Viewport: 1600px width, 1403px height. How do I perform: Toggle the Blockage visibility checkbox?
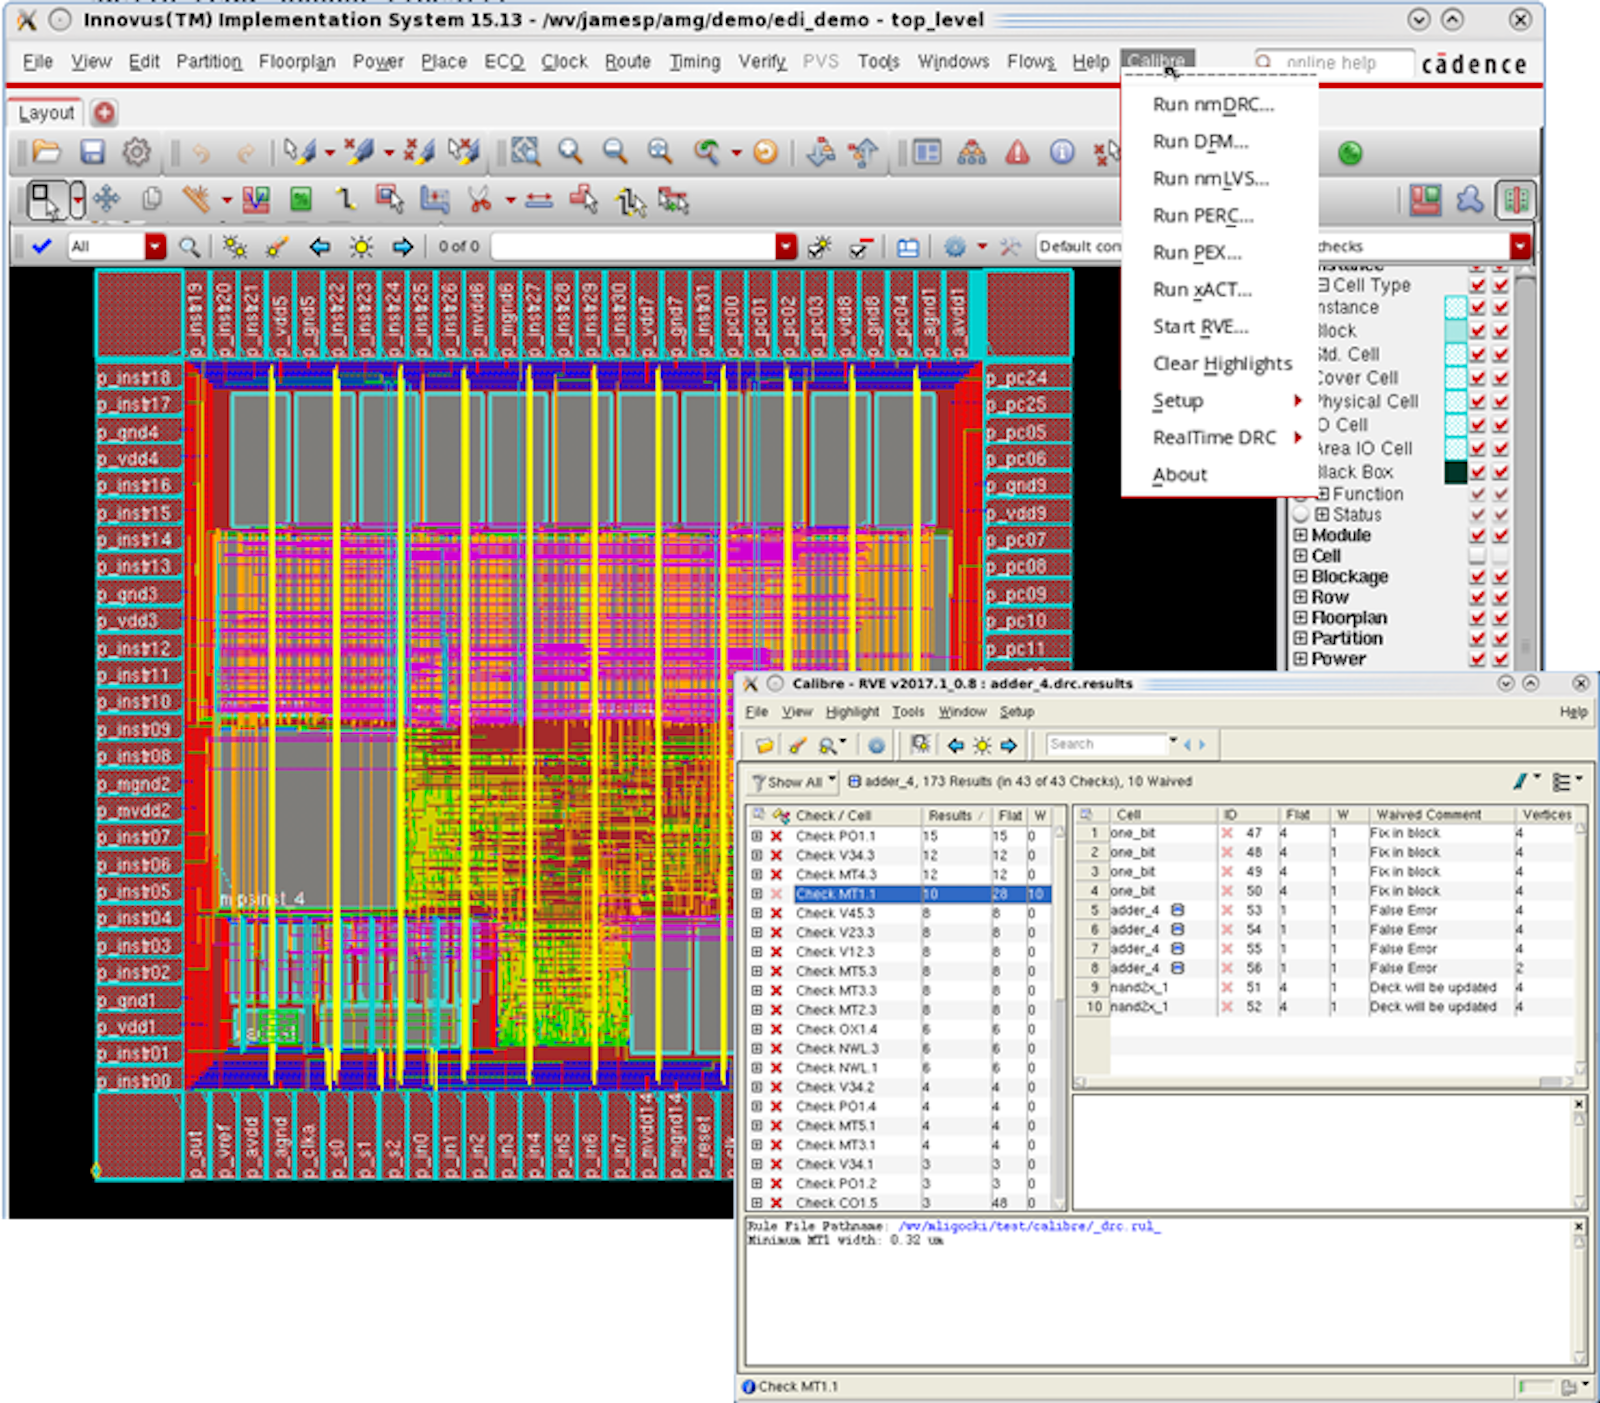[1477, 577]
